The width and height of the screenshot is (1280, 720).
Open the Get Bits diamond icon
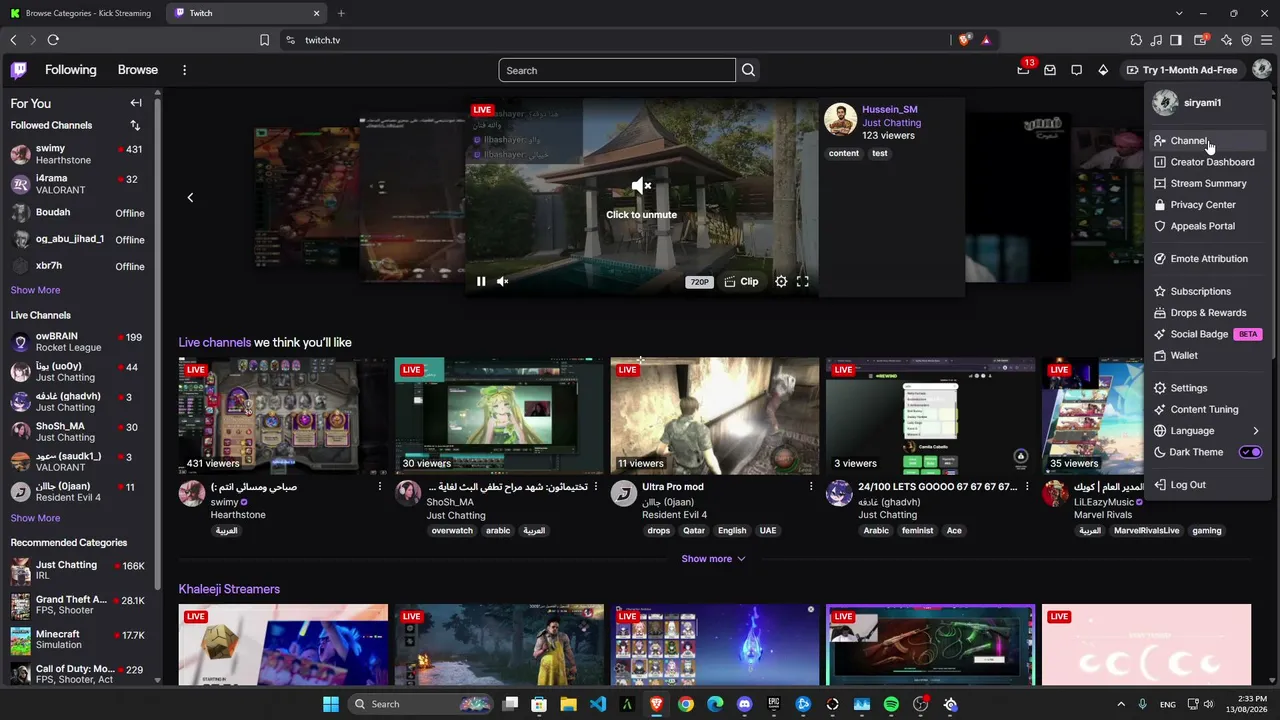coord(1103,70)
